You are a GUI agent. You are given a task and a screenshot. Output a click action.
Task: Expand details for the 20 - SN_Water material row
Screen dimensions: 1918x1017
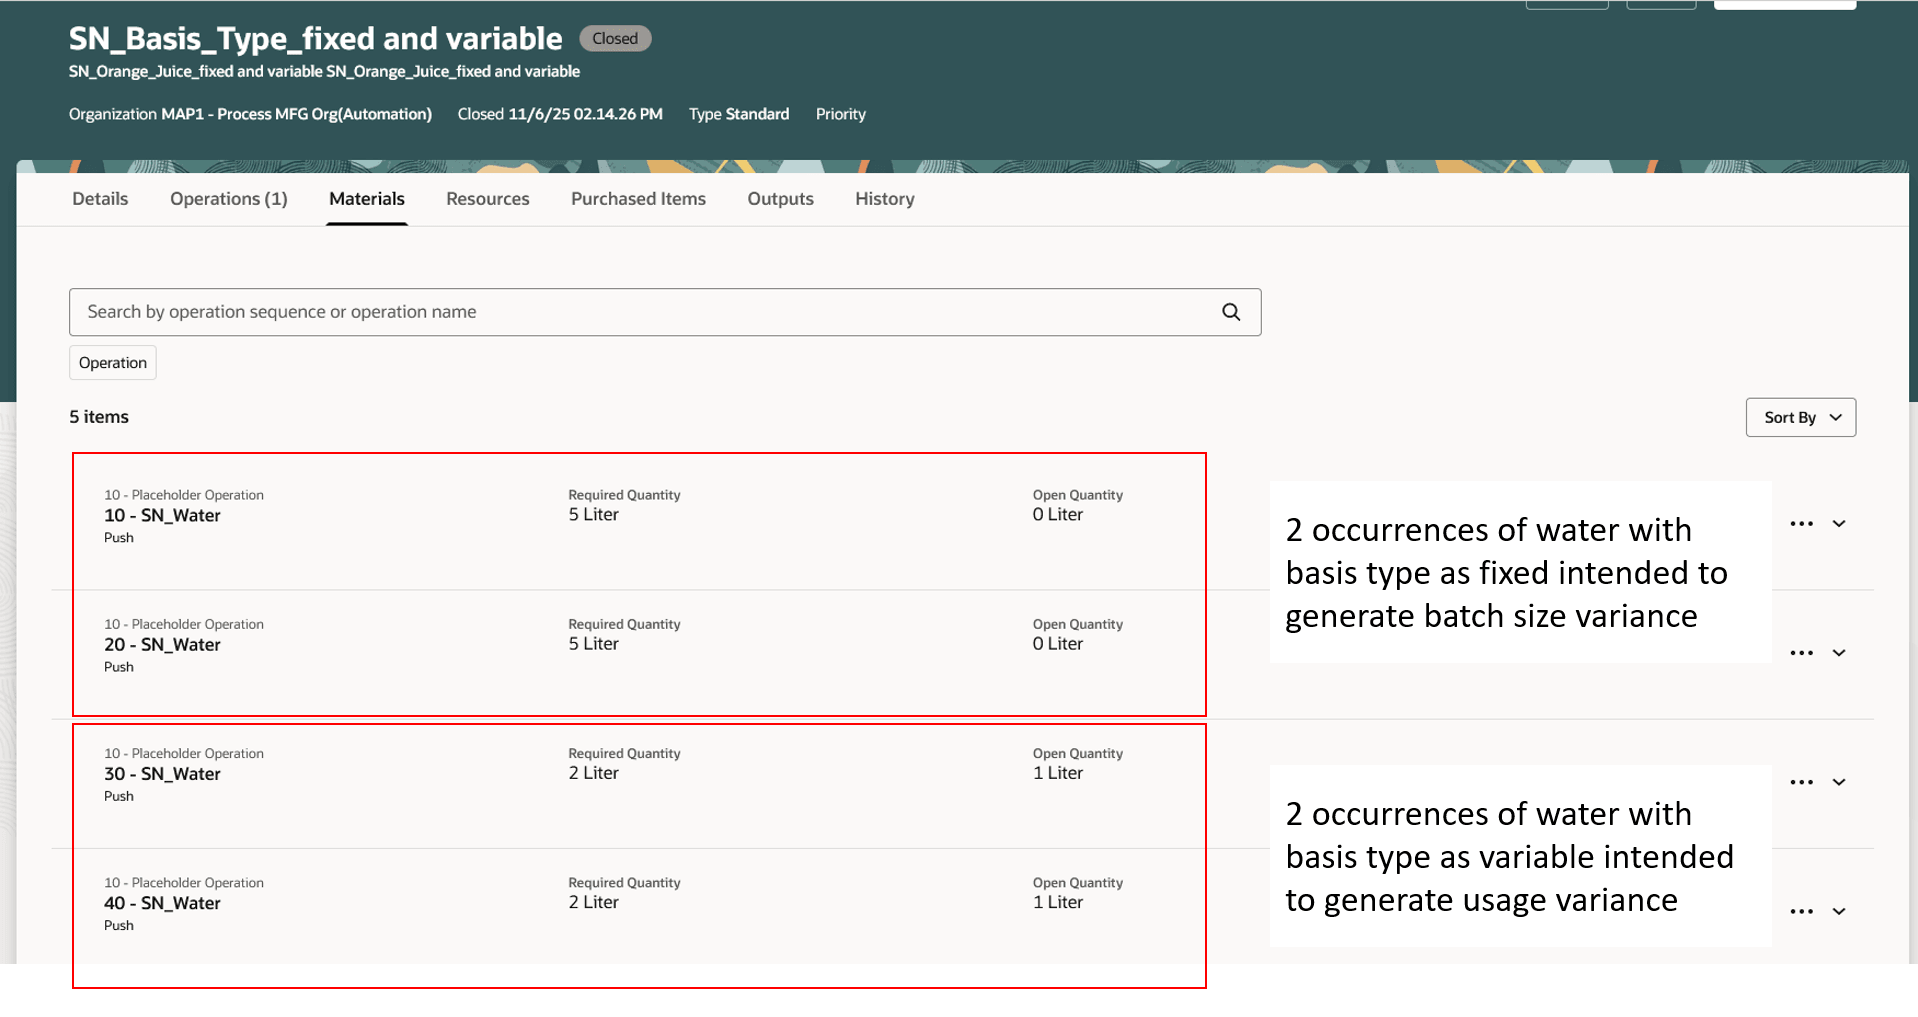[1839, 653]
